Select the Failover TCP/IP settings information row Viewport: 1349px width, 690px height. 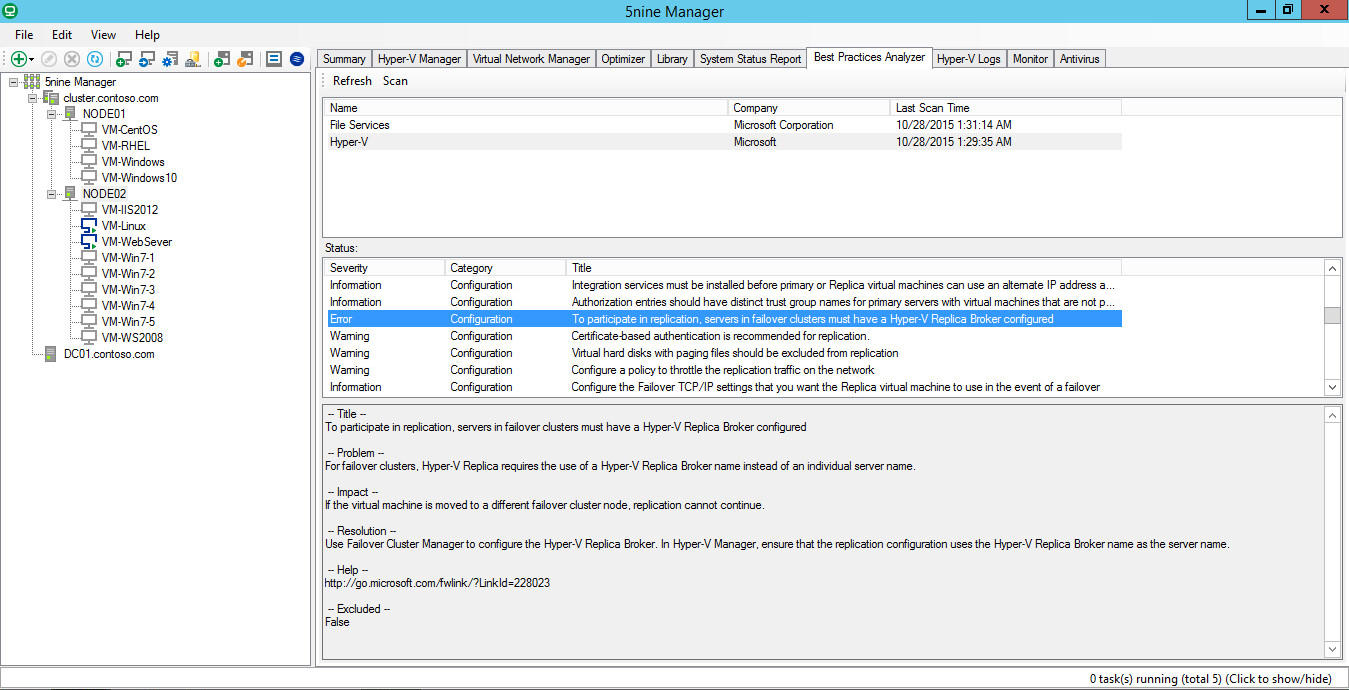coord(722,387)
